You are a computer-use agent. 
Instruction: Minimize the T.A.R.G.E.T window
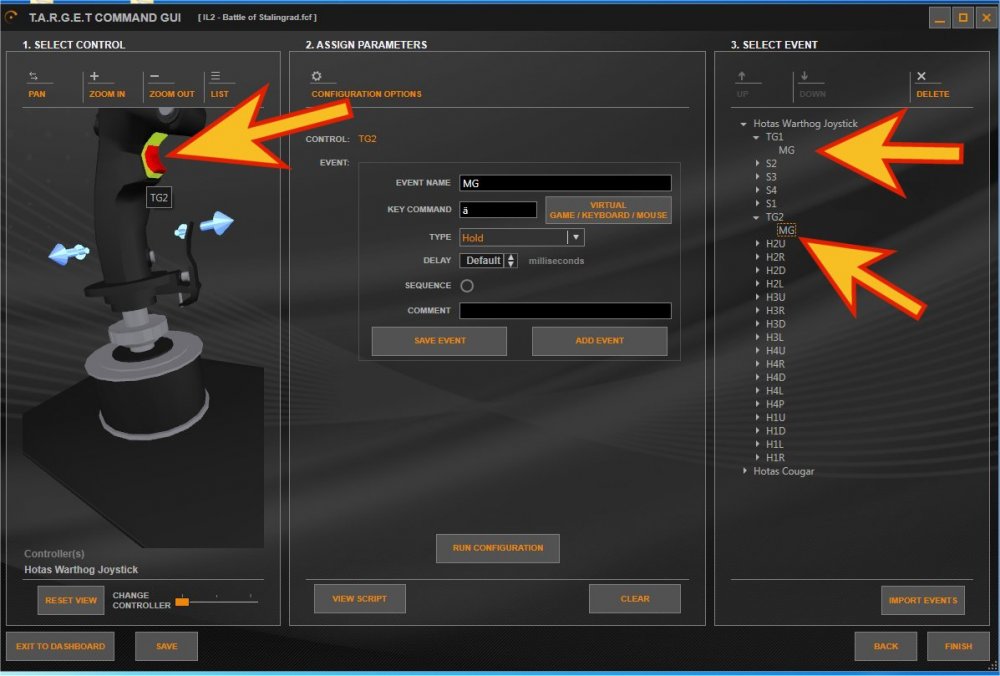[939, 18]
